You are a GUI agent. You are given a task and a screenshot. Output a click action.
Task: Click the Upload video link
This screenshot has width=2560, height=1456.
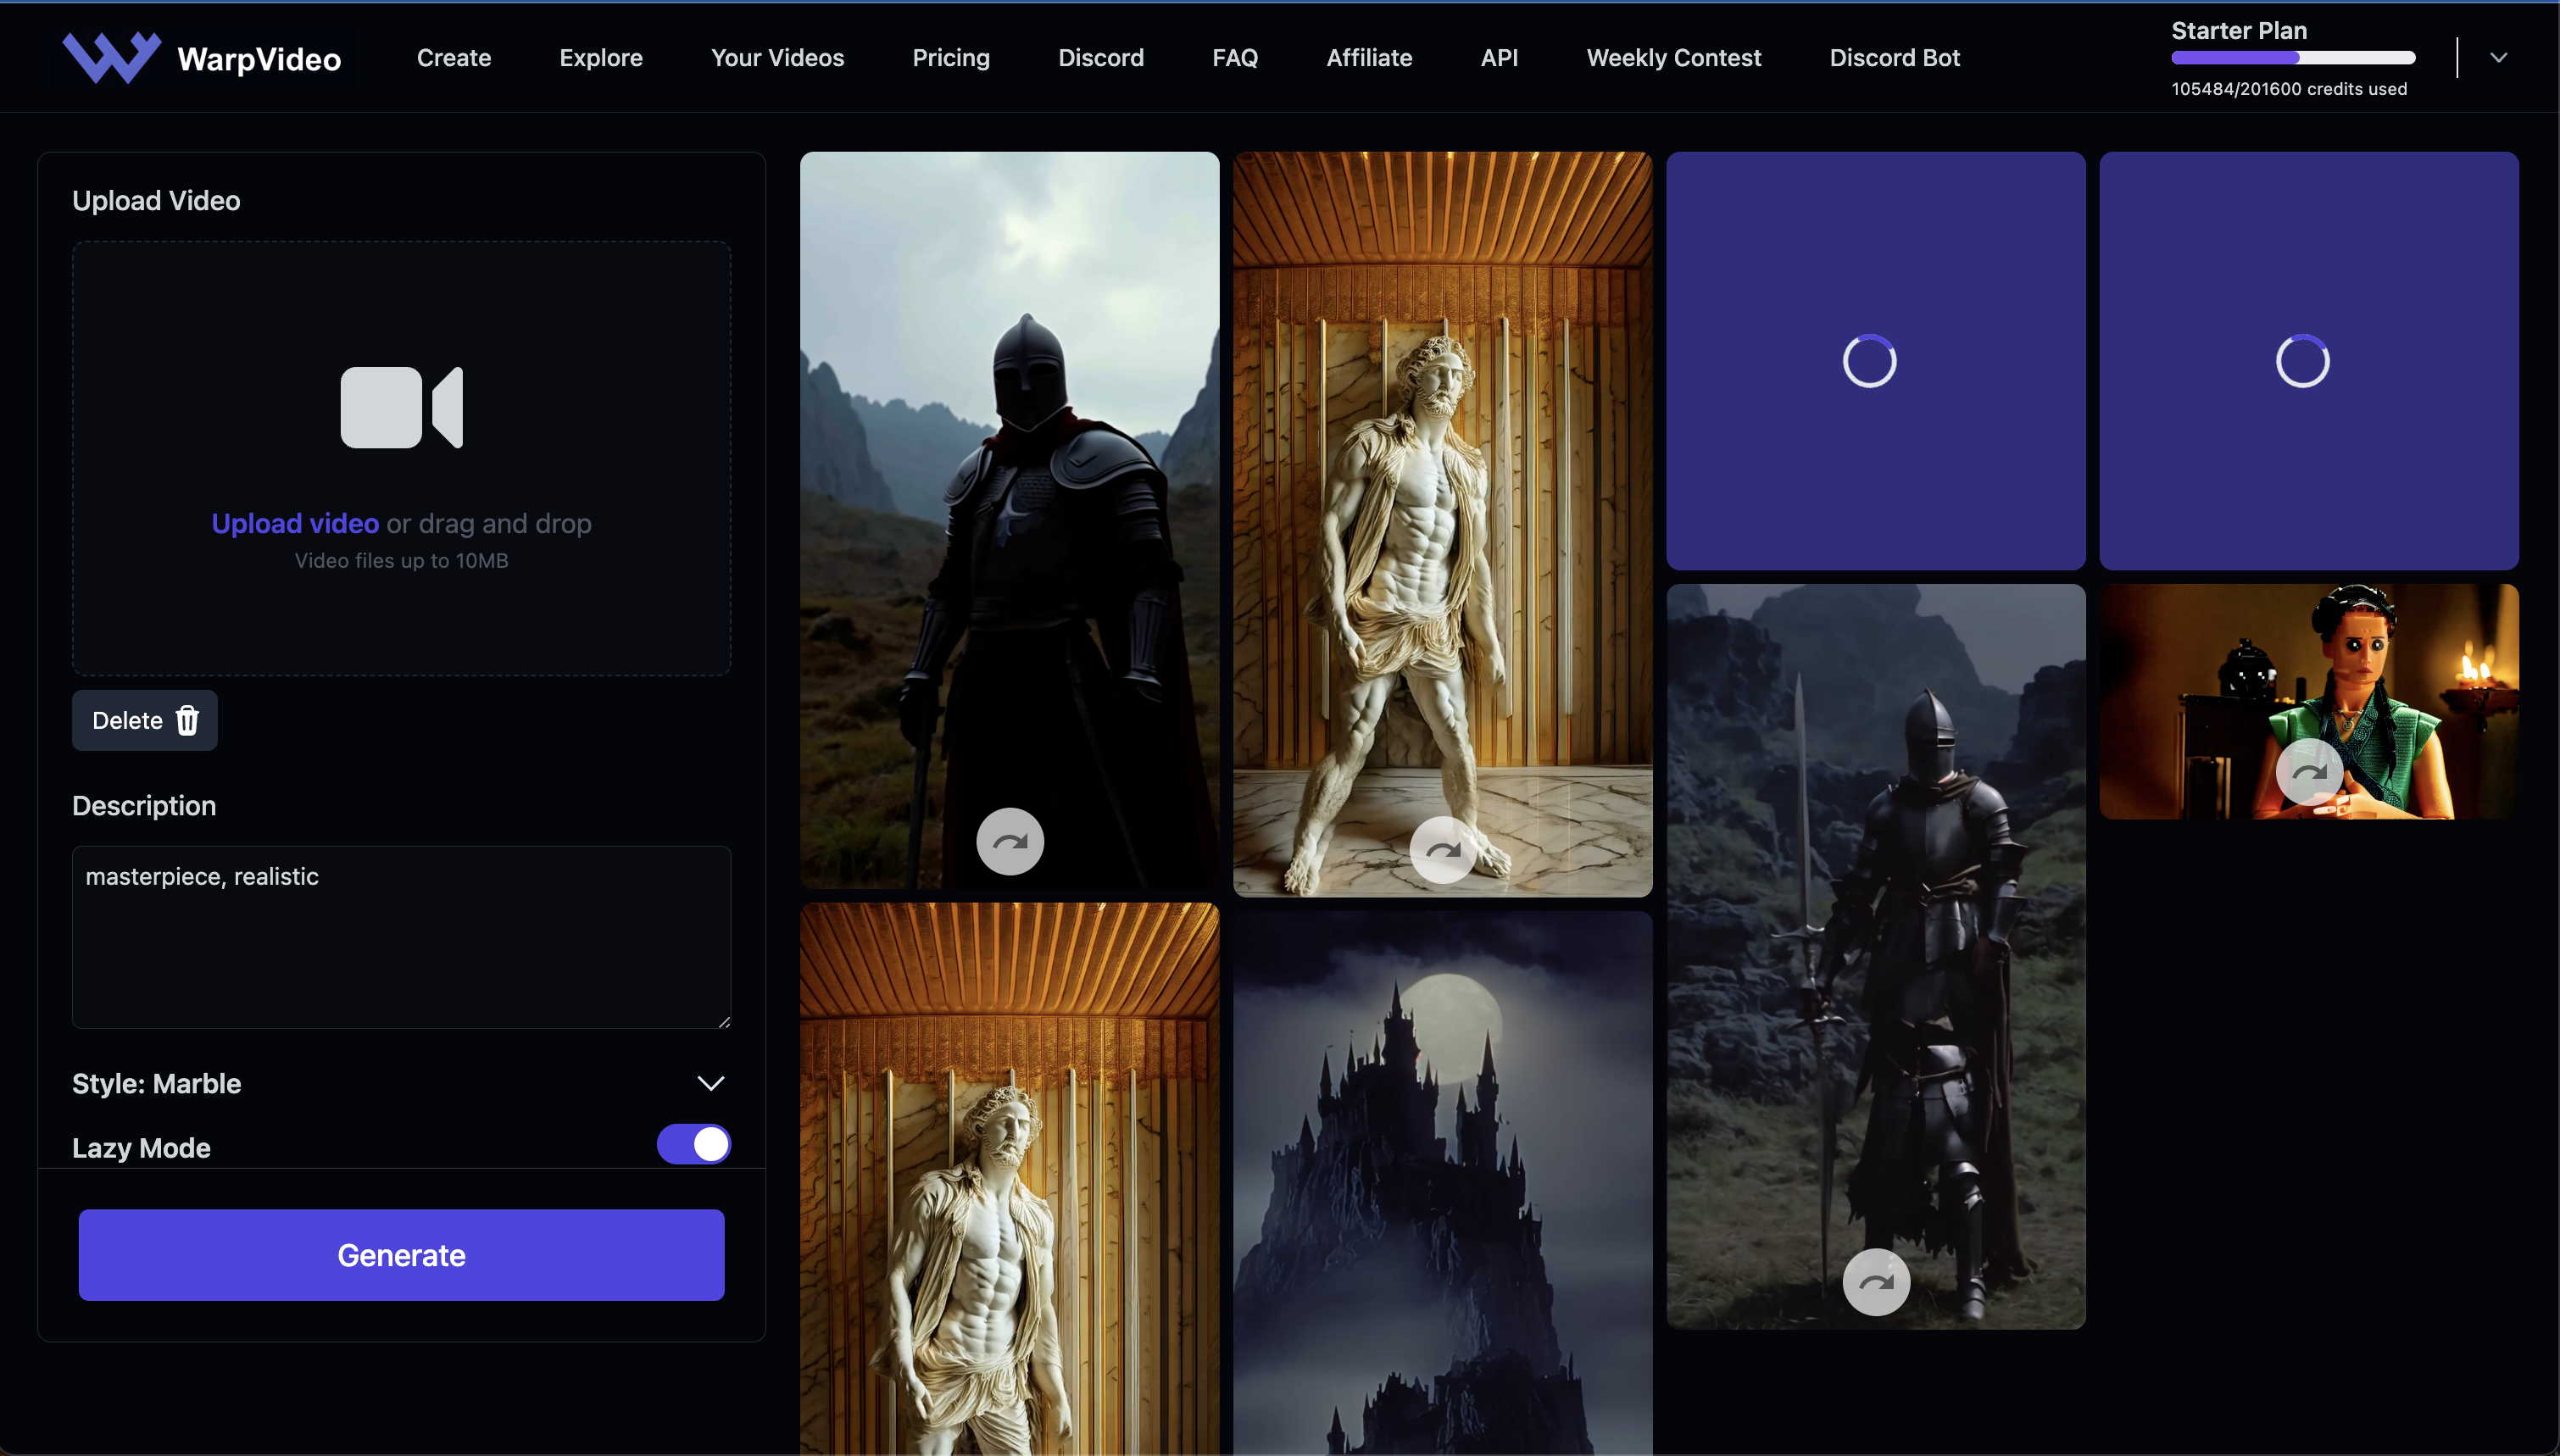click(x=295, y=523)
